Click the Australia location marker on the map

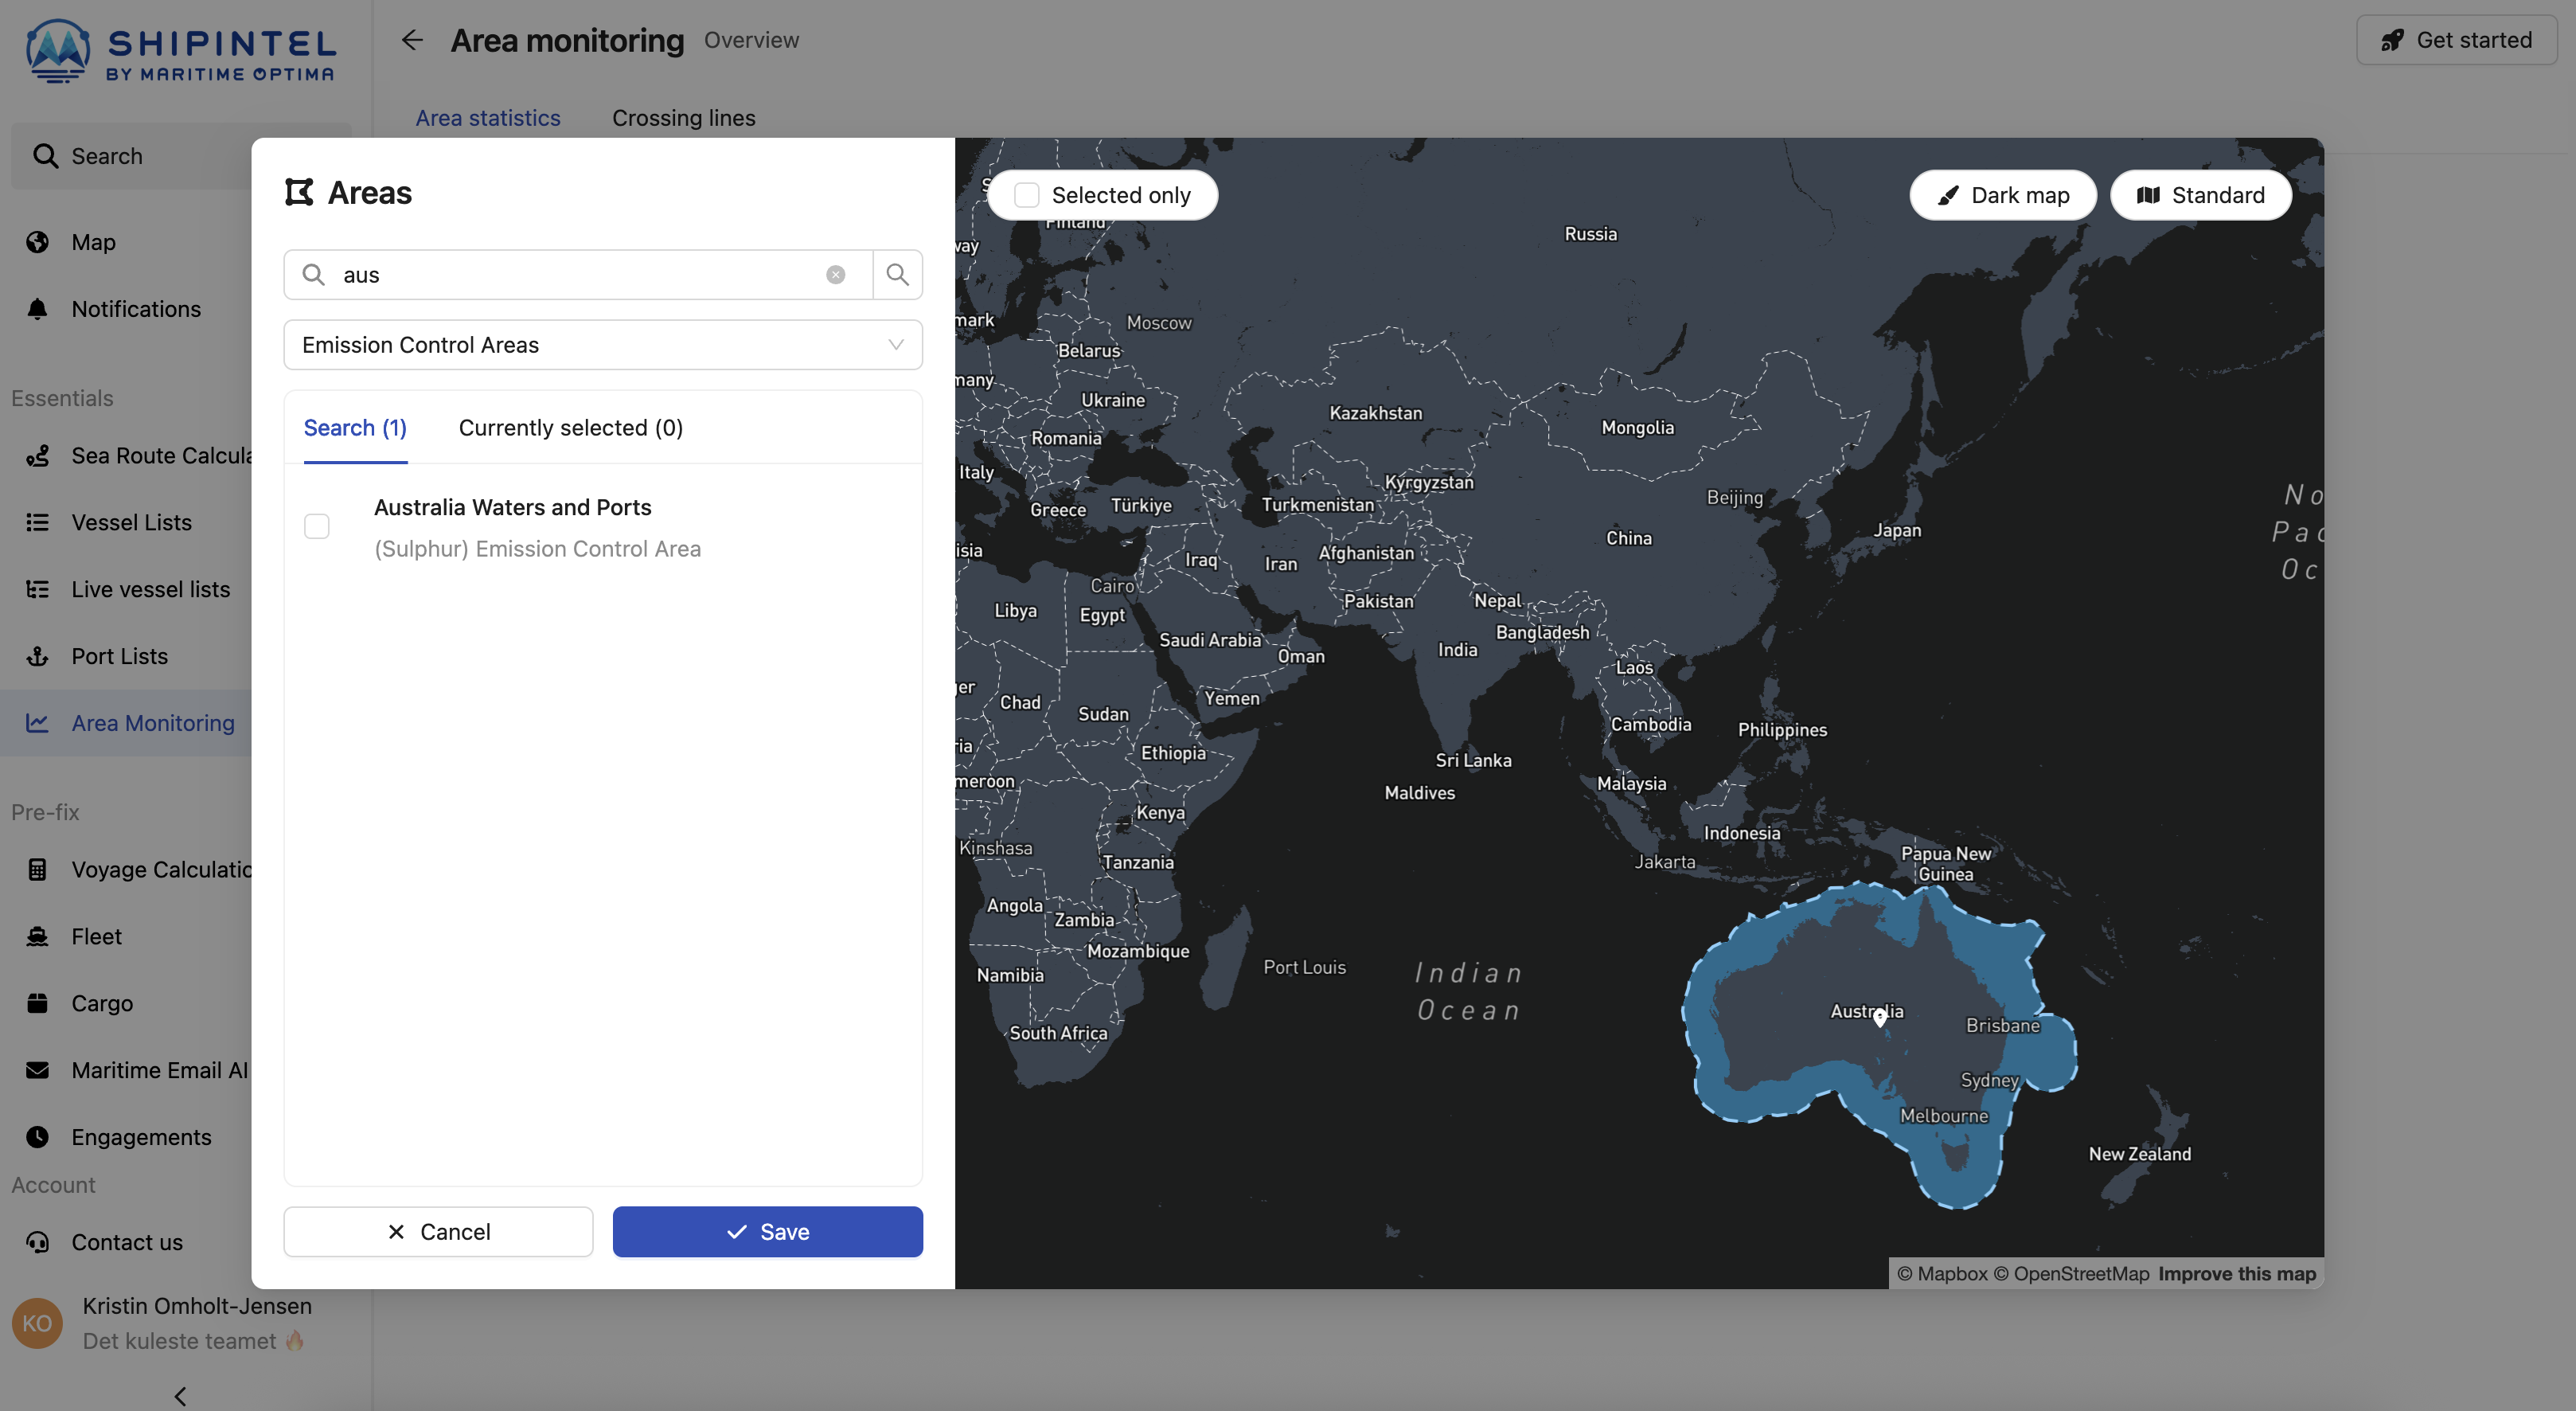pyautogui.click(x=1880, y=1017)
